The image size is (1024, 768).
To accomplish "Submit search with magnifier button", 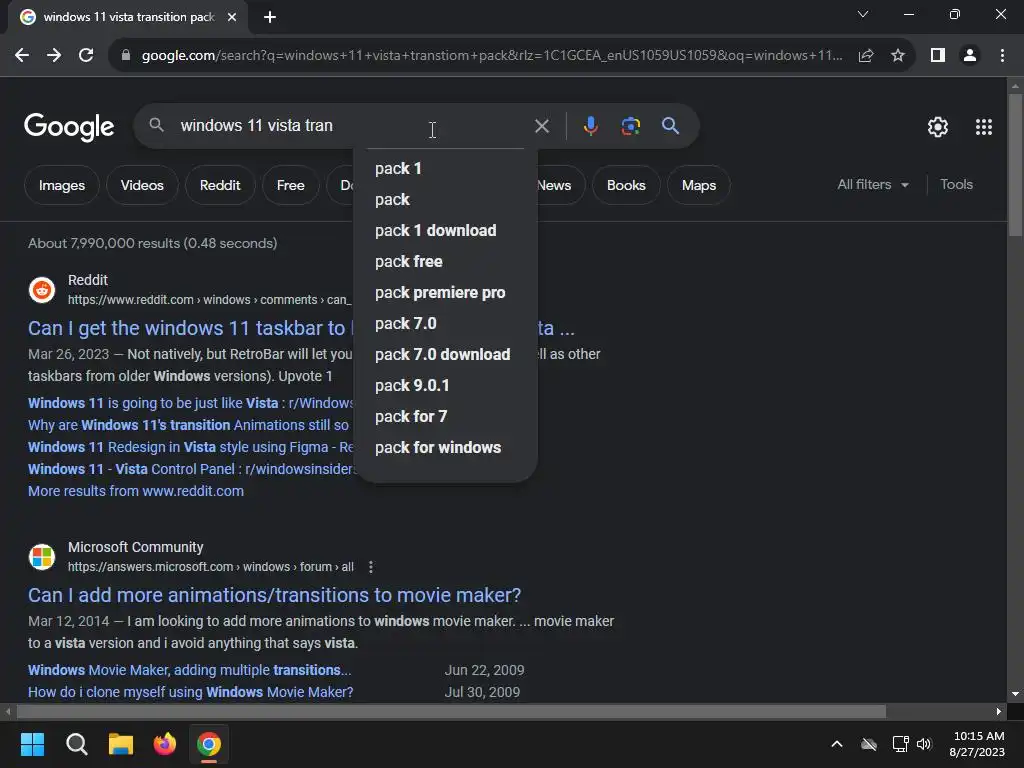I will (670, 126).
